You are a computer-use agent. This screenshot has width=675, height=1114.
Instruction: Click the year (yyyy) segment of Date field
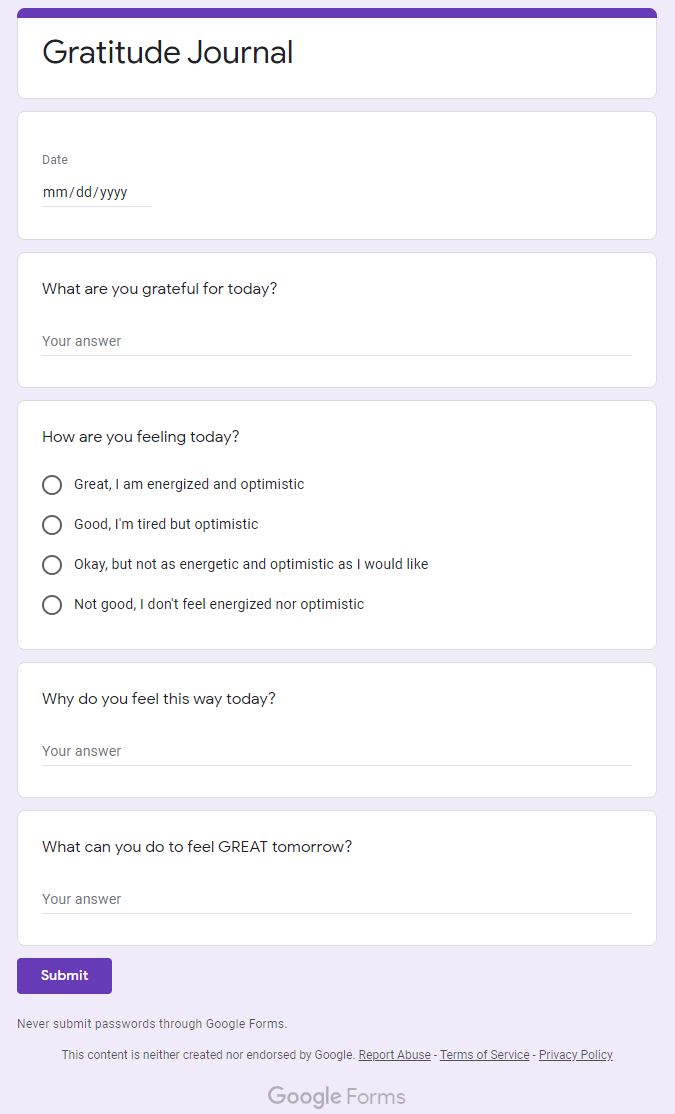click(113, 192)
